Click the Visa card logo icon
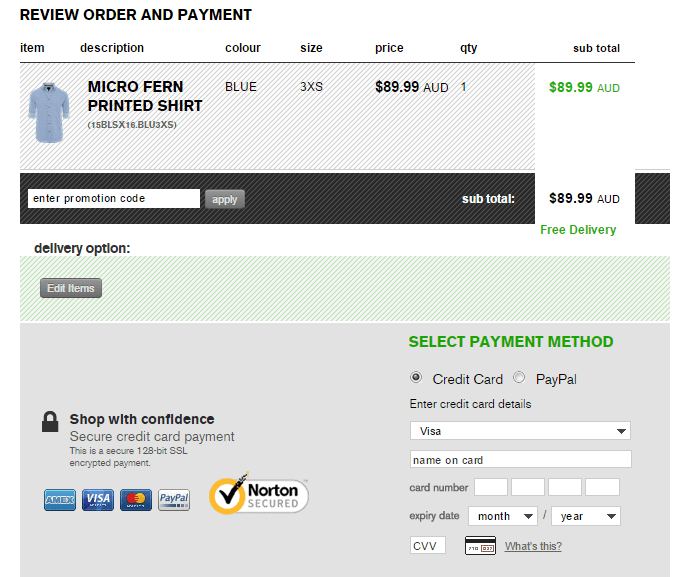 (98, 499)
